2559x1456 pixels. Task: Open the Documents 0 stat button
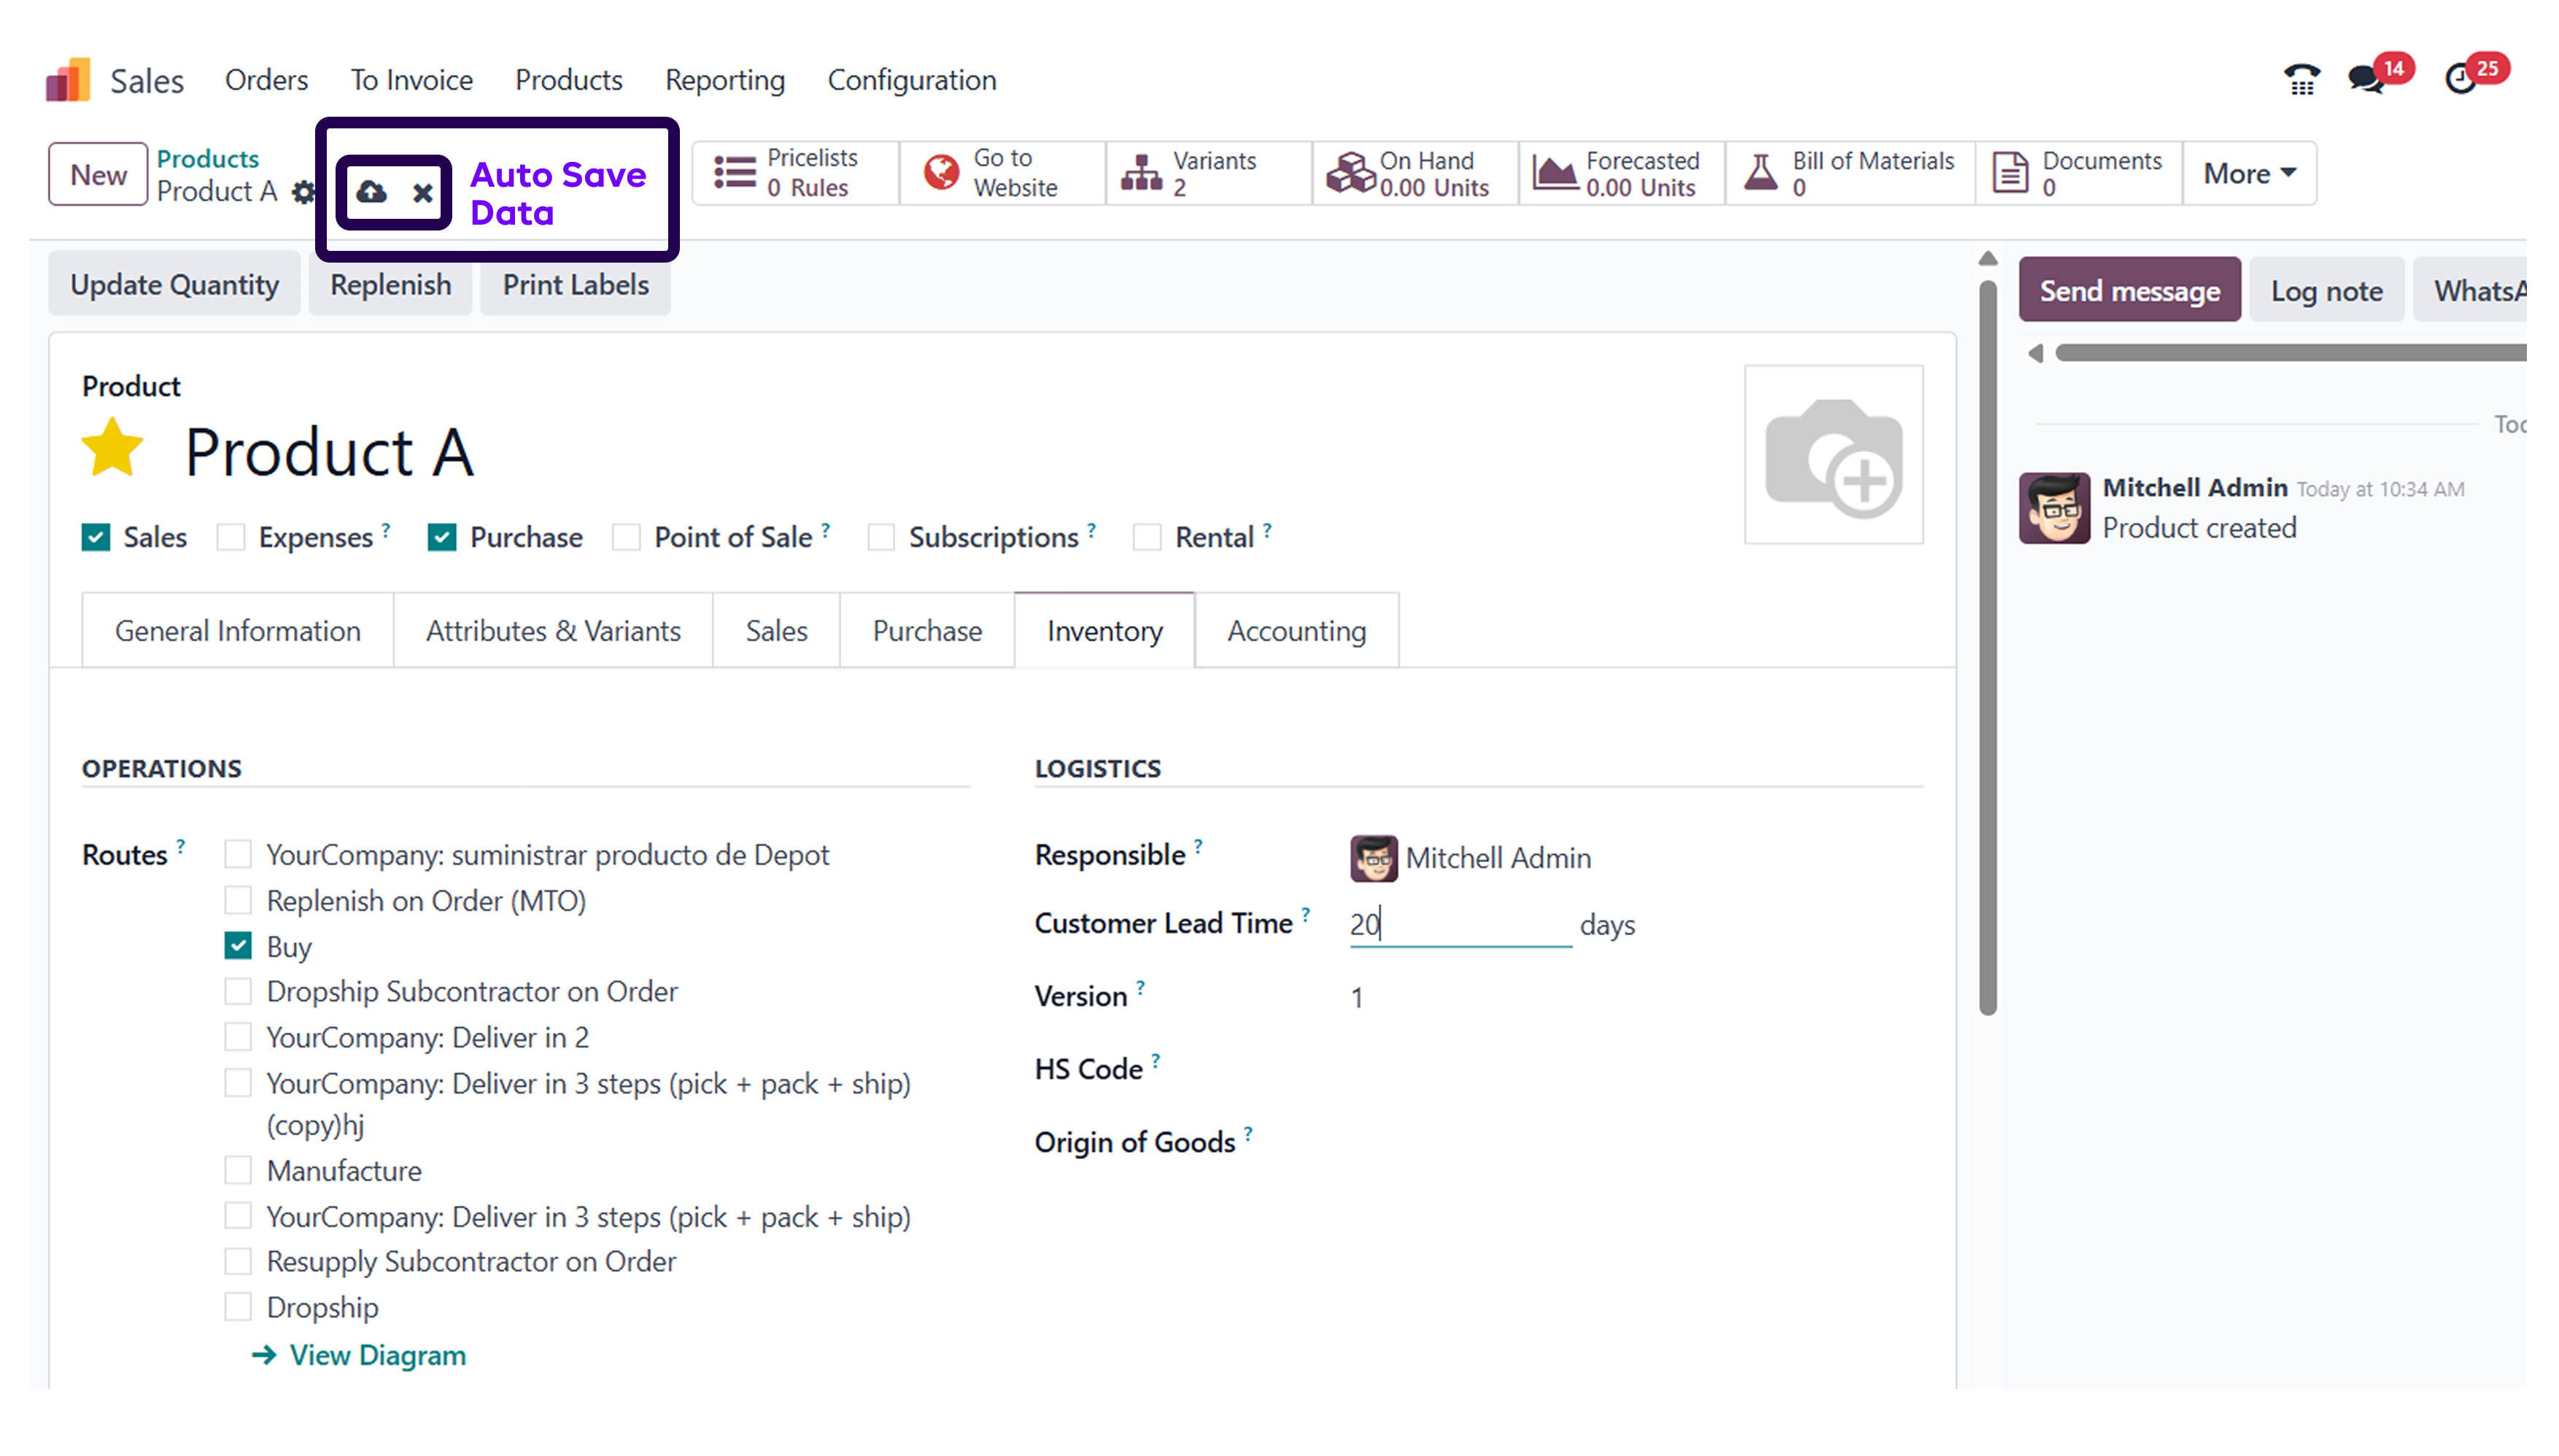[x=2079, y=173]
